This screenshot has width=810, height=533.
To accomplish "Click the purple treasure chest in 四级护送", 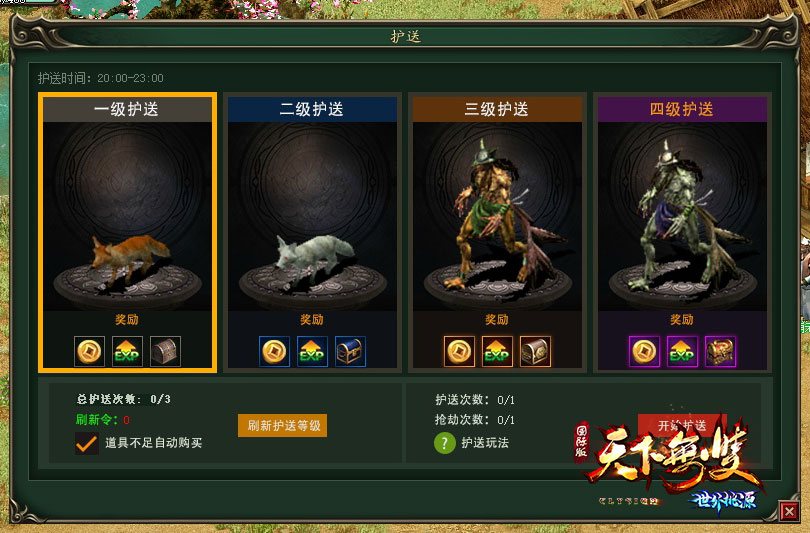I will click(720, 351).
